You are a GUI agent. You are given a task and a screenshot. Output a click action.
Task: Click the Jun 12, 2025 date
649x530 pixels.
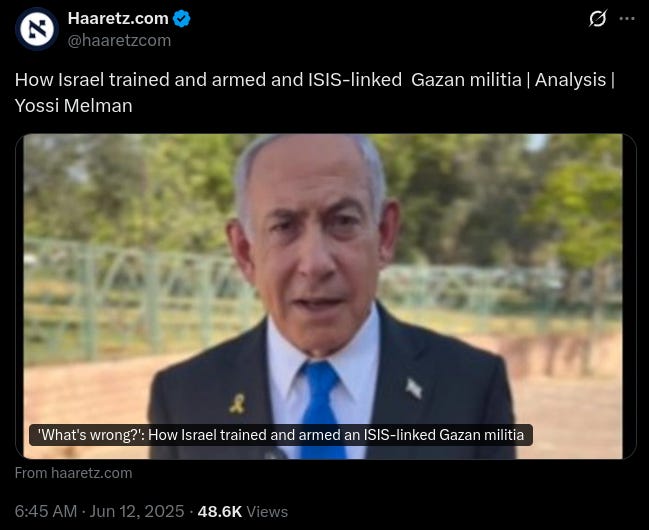[x=137, y=511]
